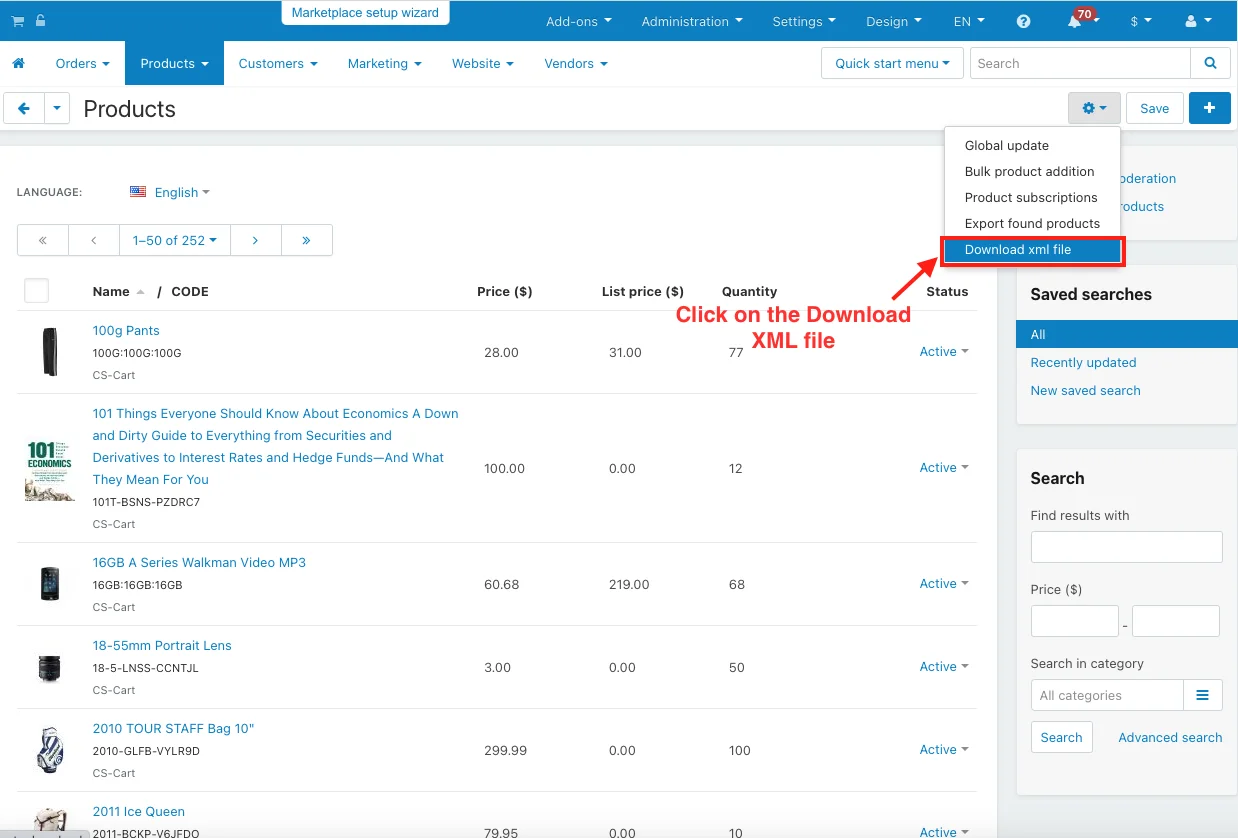This screenshot has height=838, width=1238.
Task: Open the shopping cart icon in top bar
Action: tap(18, 21)
